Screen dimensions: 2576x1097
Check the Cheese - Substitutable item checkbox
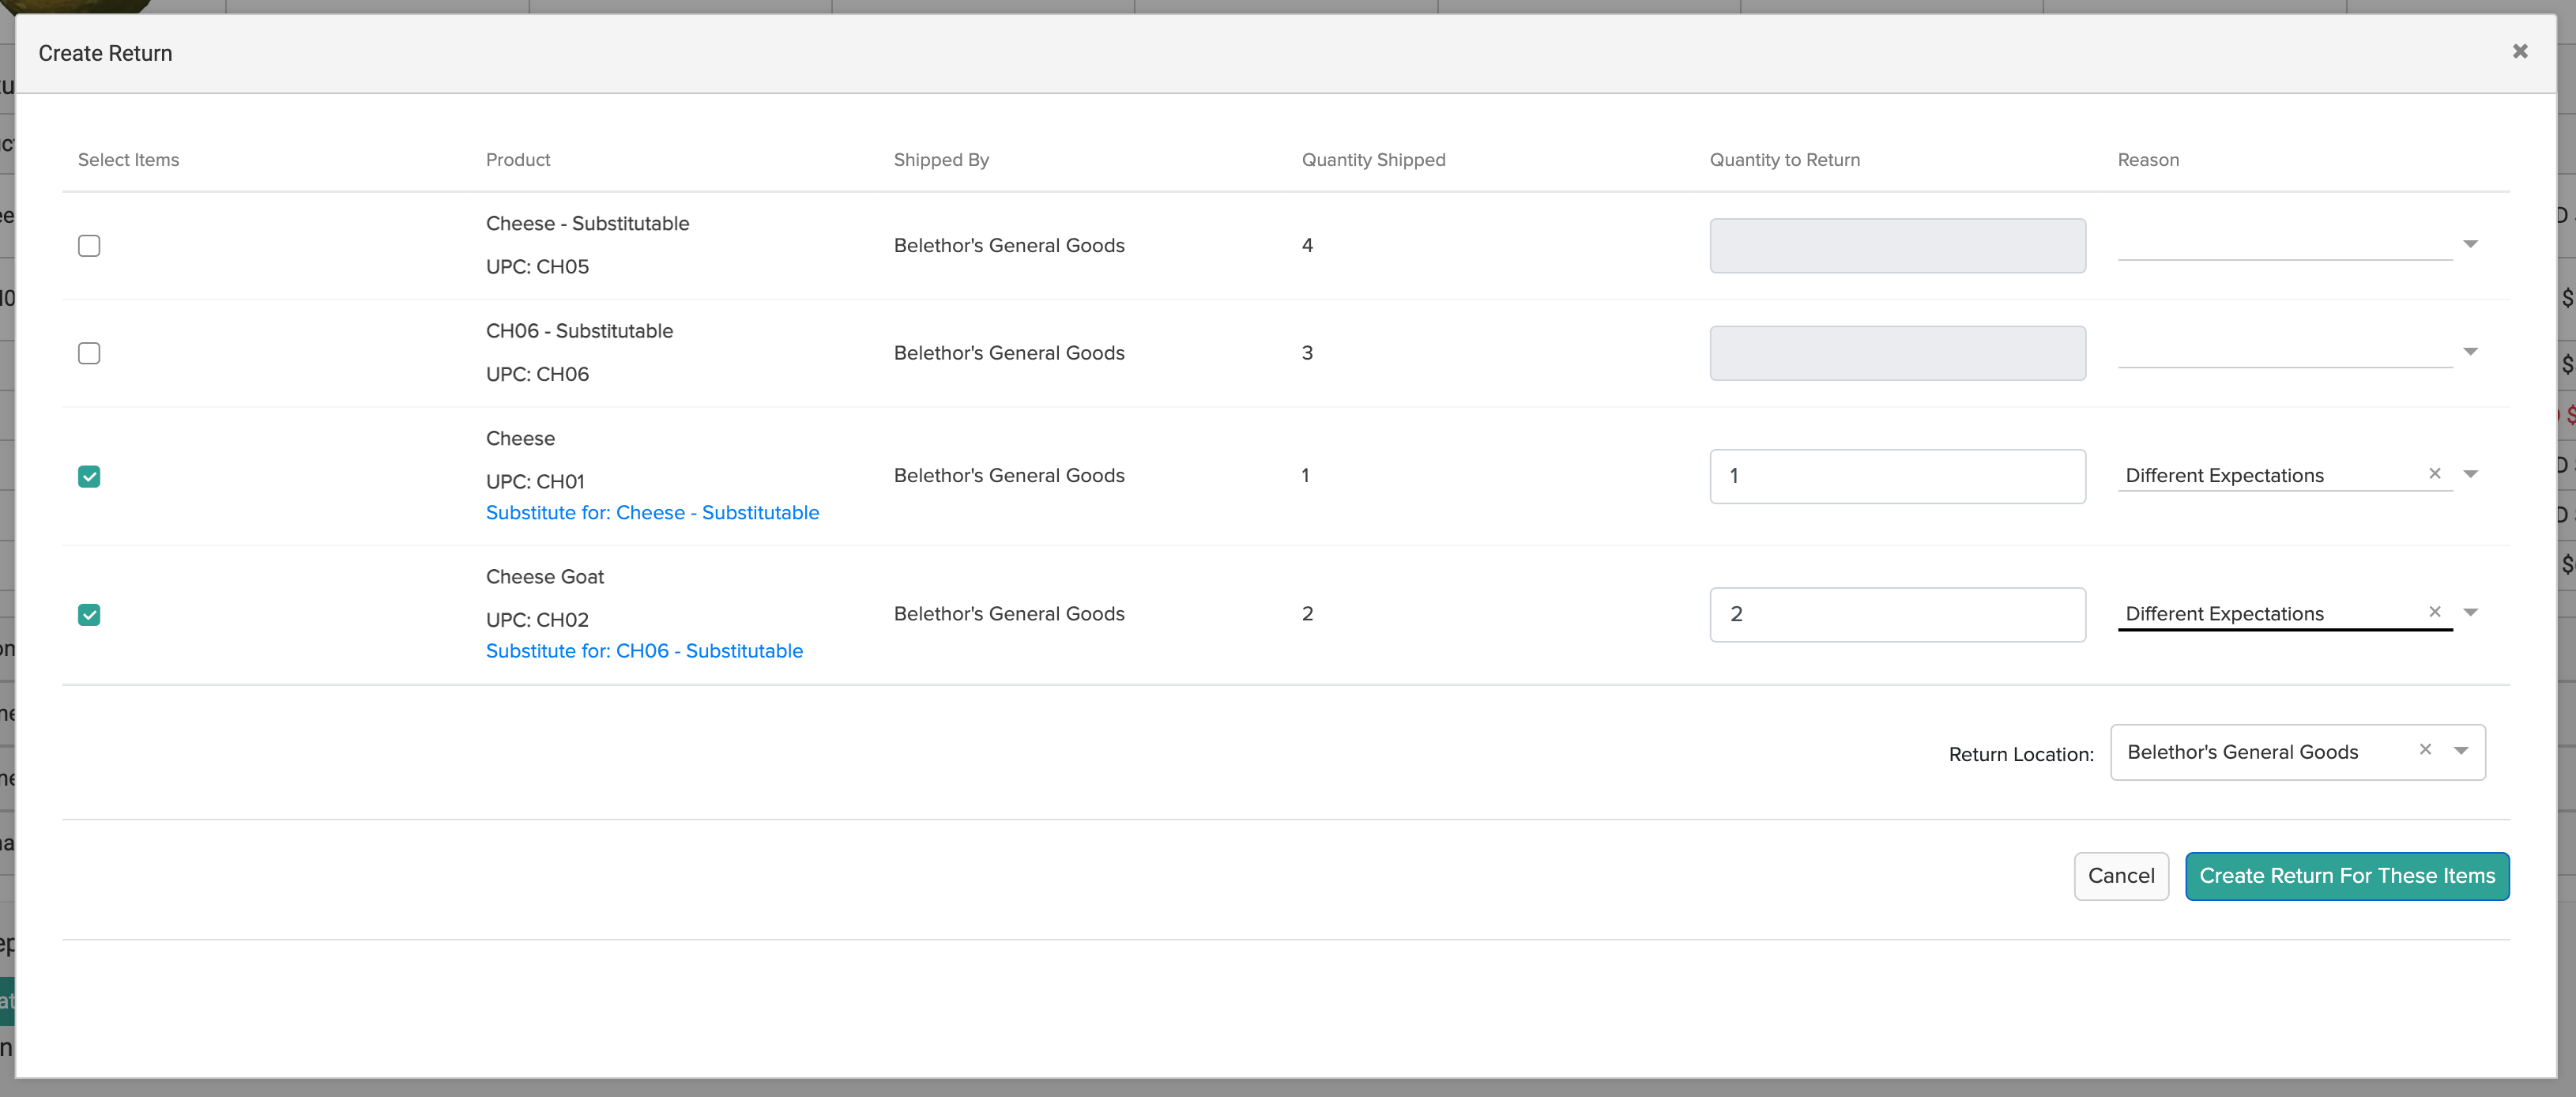coord(89,245)
